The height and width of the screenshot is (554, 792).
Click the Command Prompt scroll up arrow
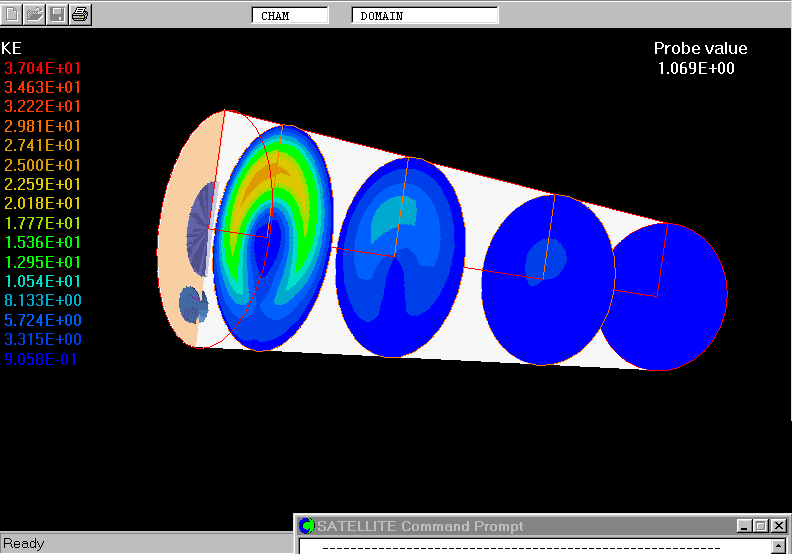tap(779, 546)
